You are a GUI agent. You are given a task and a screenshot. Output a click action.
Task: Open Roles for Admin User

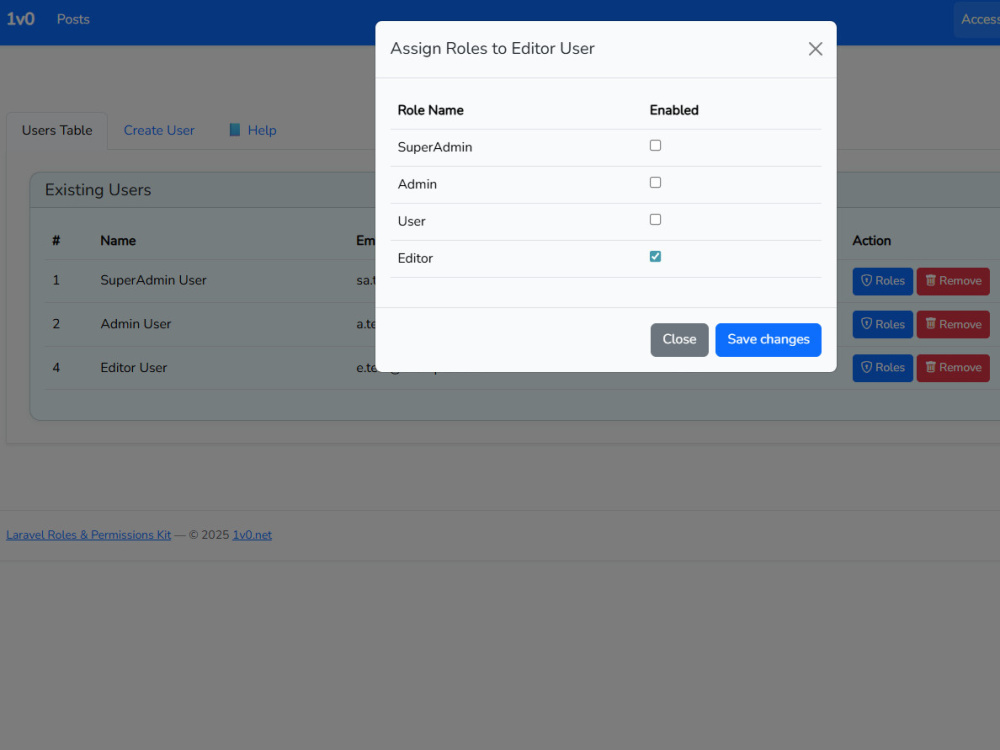click(x=883, y=325)
